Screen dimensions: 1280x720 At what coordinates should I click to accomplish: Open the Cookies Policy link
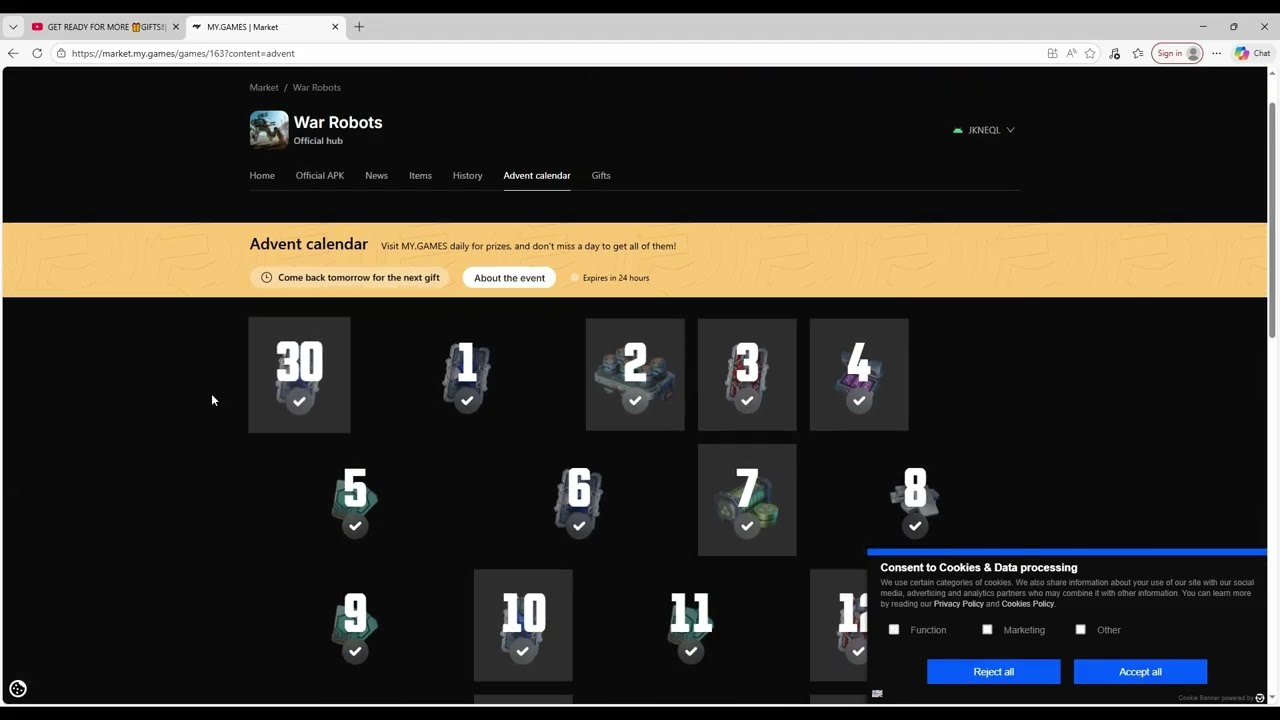click(x=1028, y=604)
